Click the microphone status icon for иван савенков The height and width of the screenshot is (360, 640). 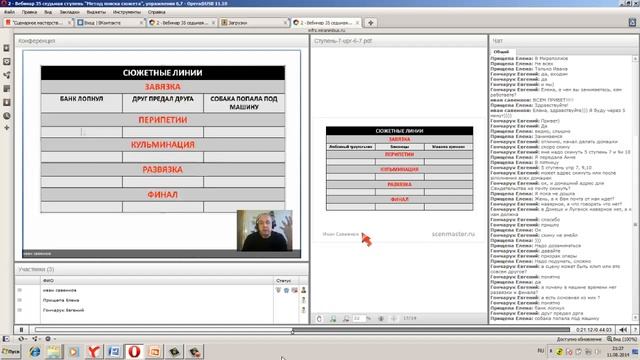tap(278, 290)
